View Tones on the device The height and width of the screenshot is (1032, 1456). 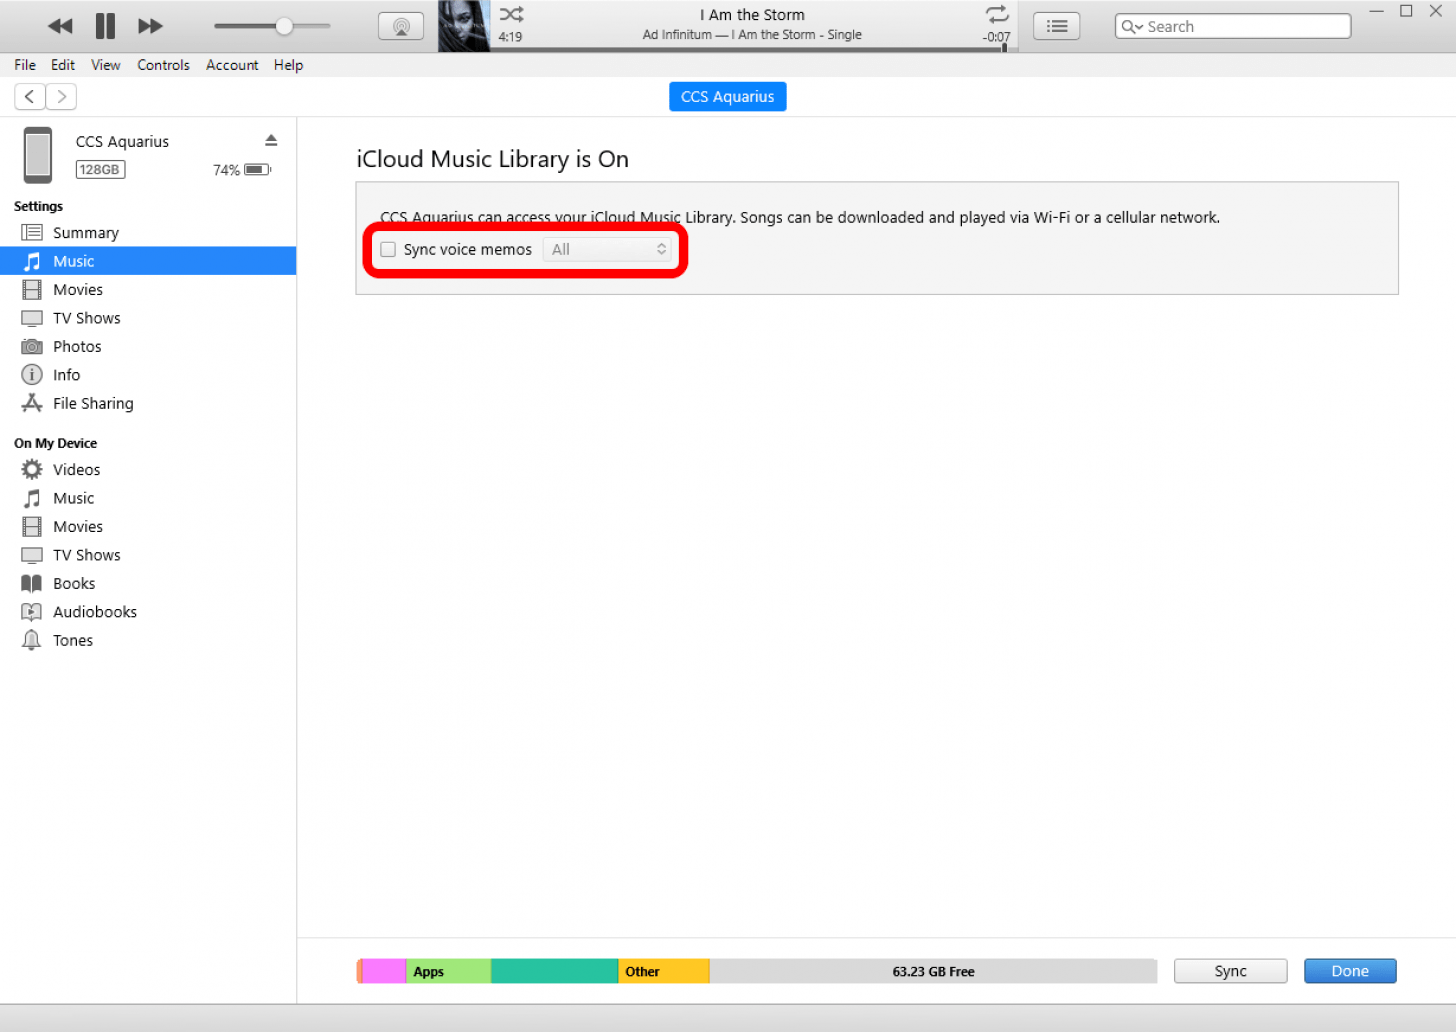click(x=70, y=640)
